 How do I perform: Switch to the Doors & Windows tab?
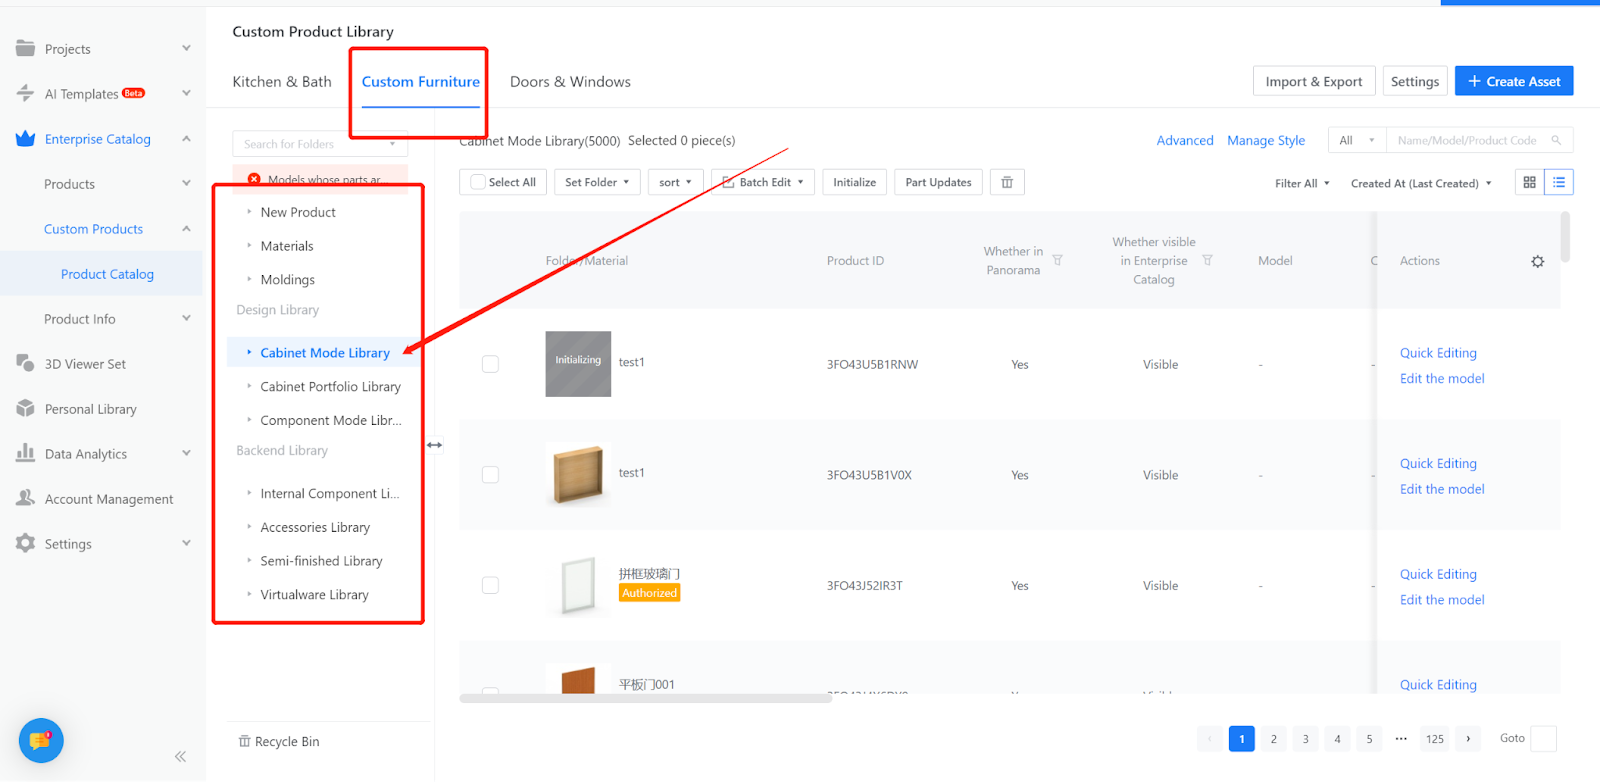[570, 82]
